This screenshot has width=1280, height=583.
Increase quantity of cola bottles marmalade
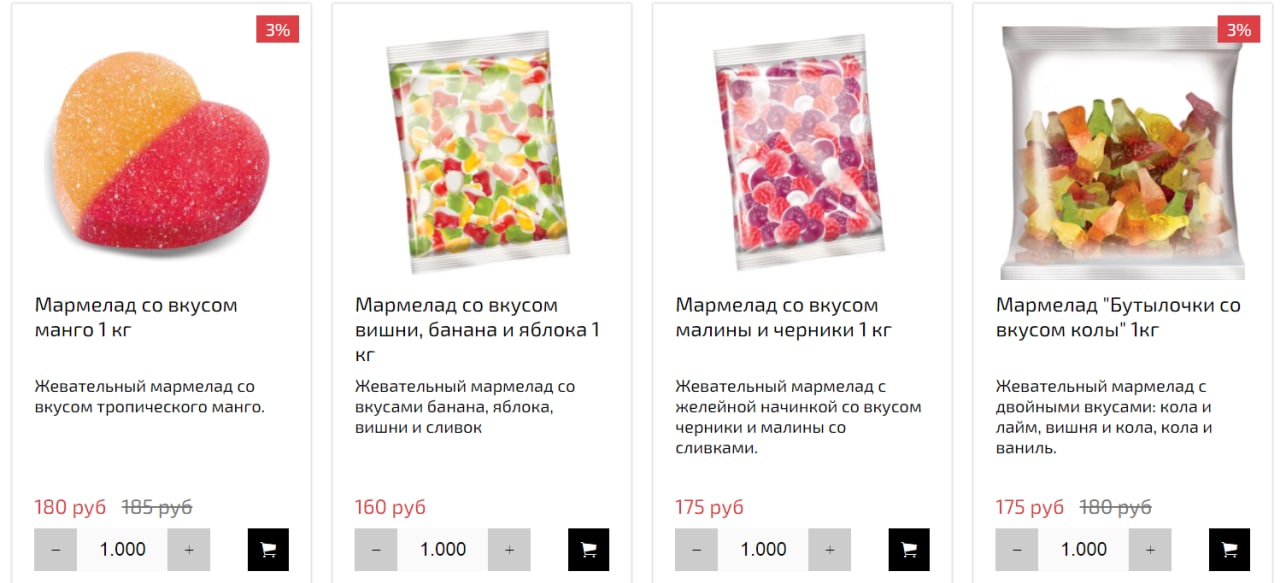coord(1150,549)
